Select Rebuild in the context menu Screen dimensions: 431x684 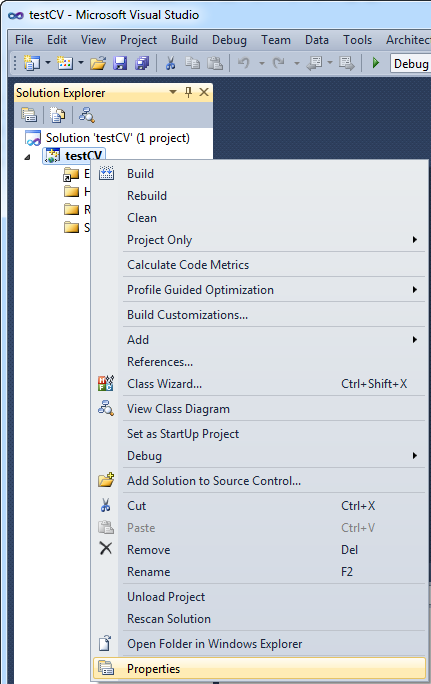[147, 196]
